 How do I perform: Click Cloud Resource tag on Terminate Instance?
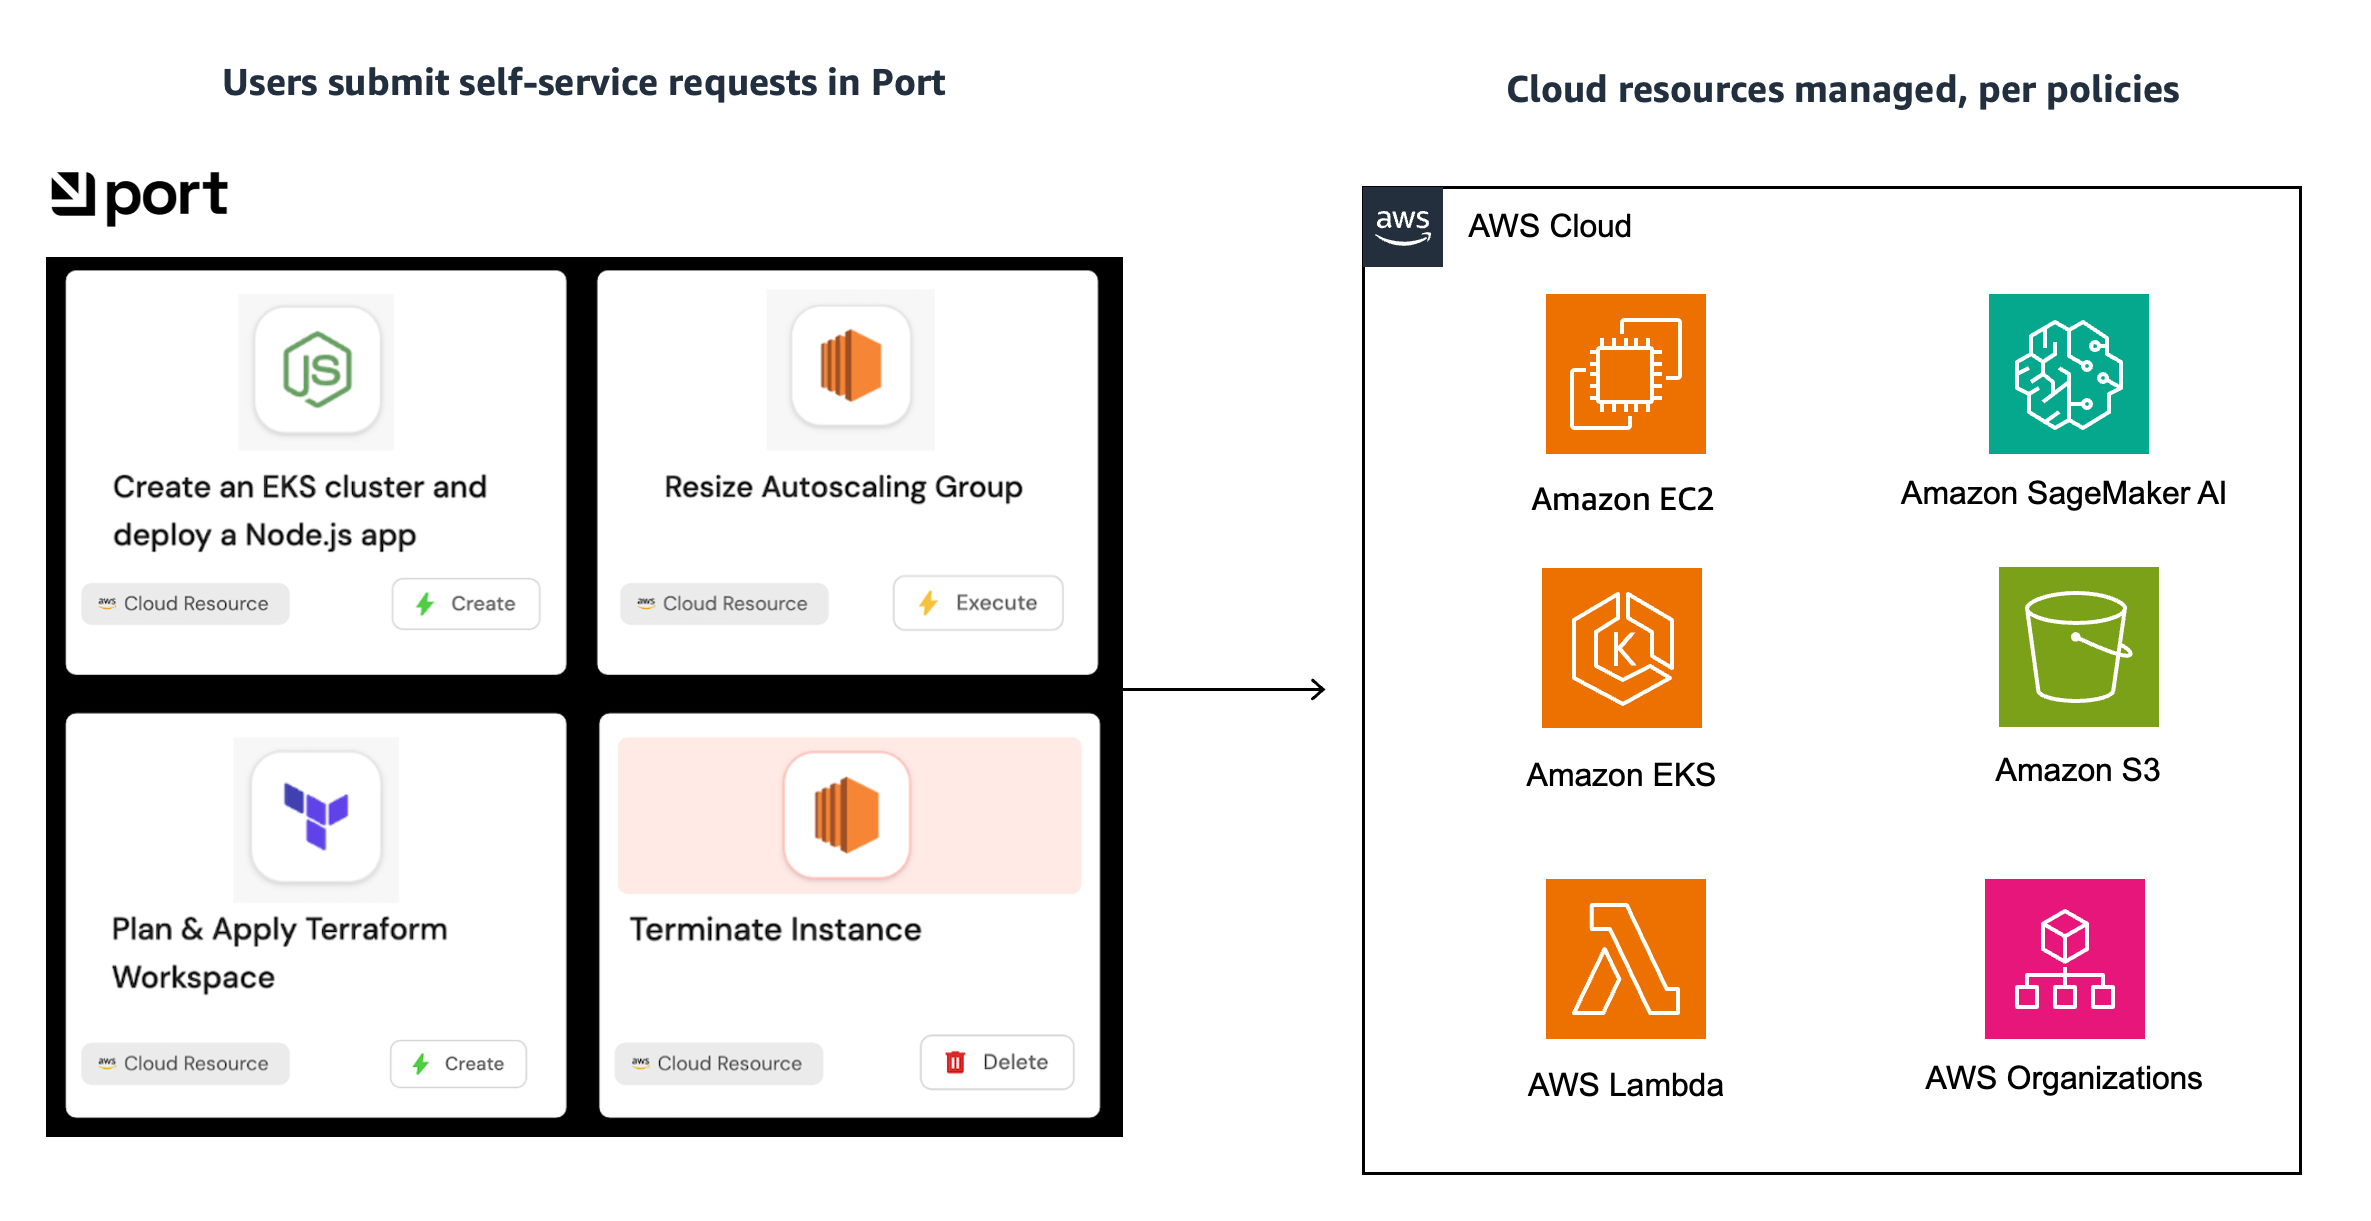tap(718, 1064)
